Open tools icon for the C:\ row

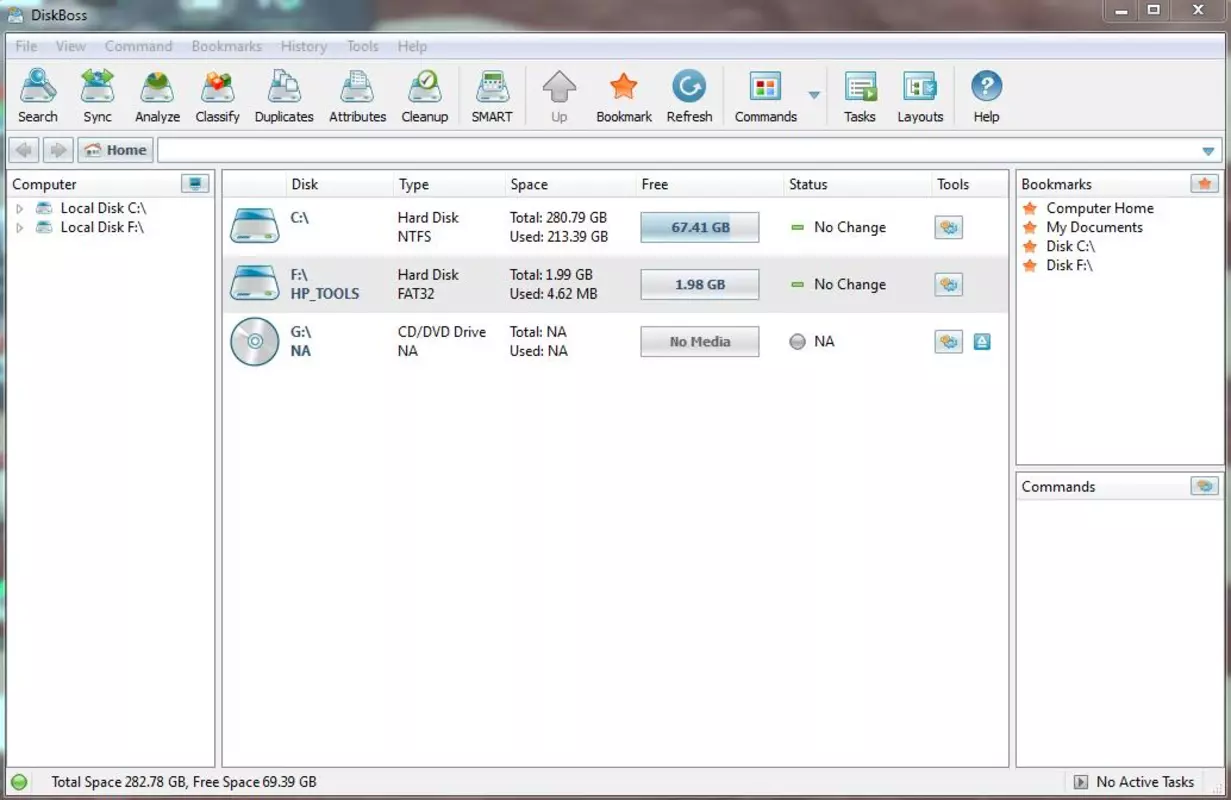click(x=949, y=227)
